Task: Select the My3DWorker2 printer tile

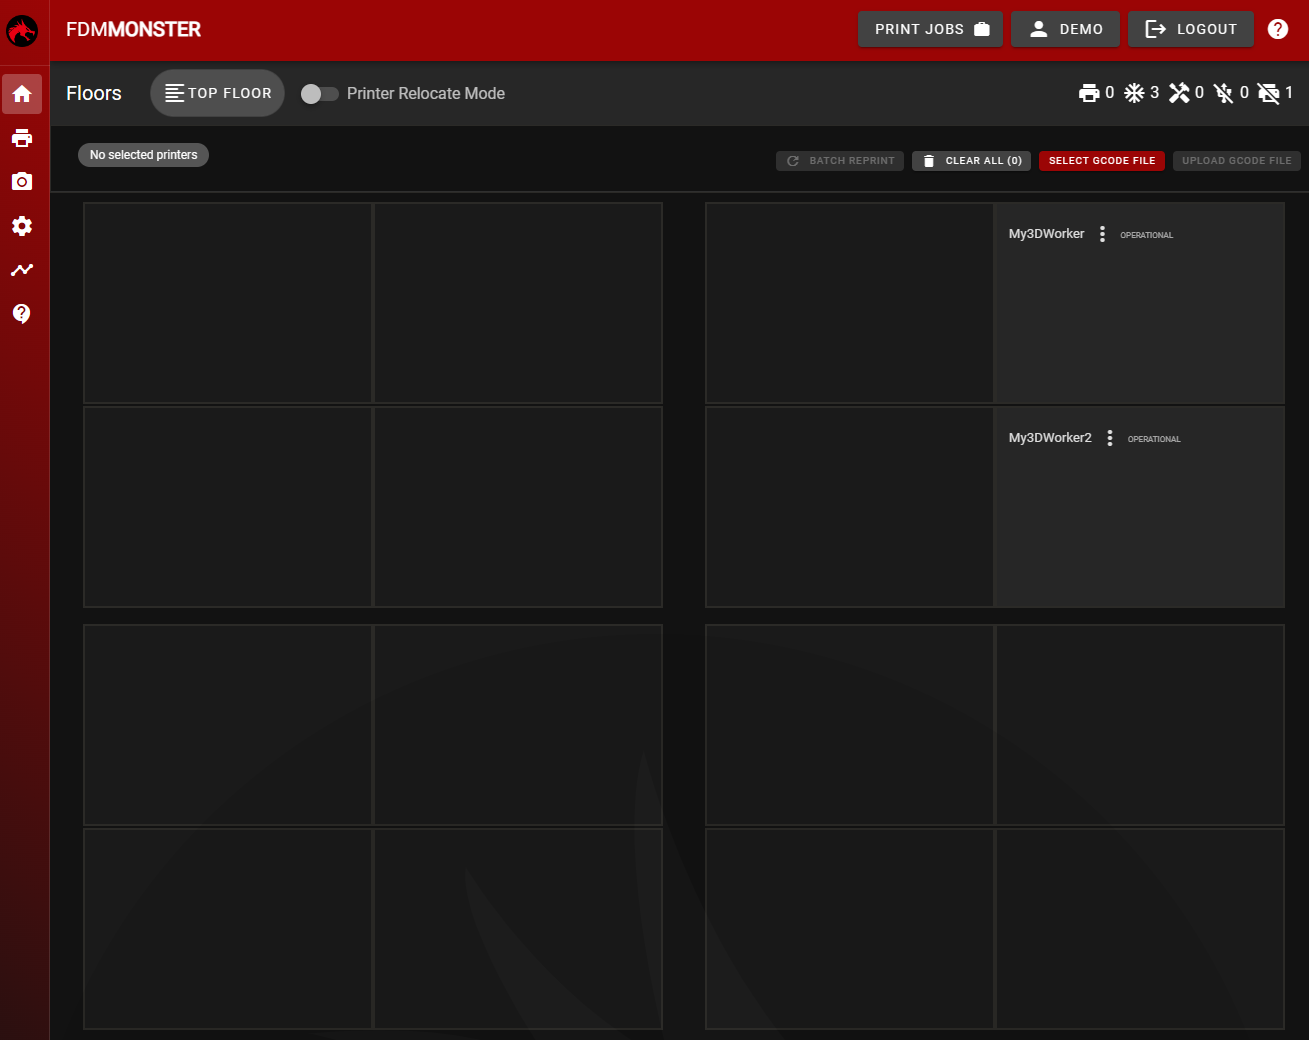Action: [1139, 507]
